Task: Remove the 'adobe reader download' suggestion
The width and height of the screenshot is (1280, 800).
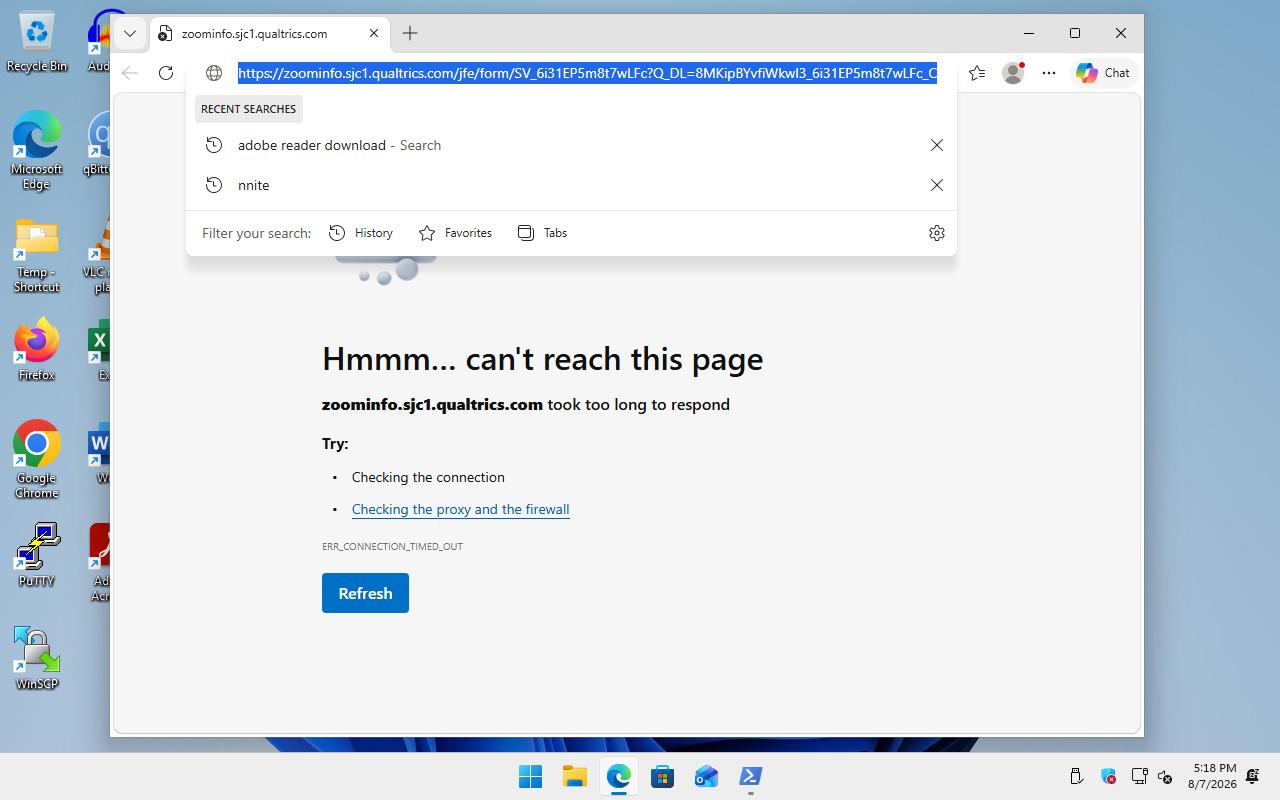Action: pos(937,145)
